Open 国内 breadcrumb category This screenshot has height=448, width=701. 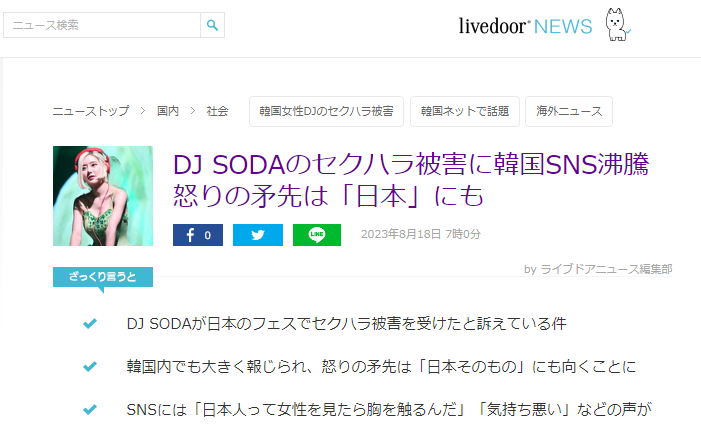click(x=168, y=111)
